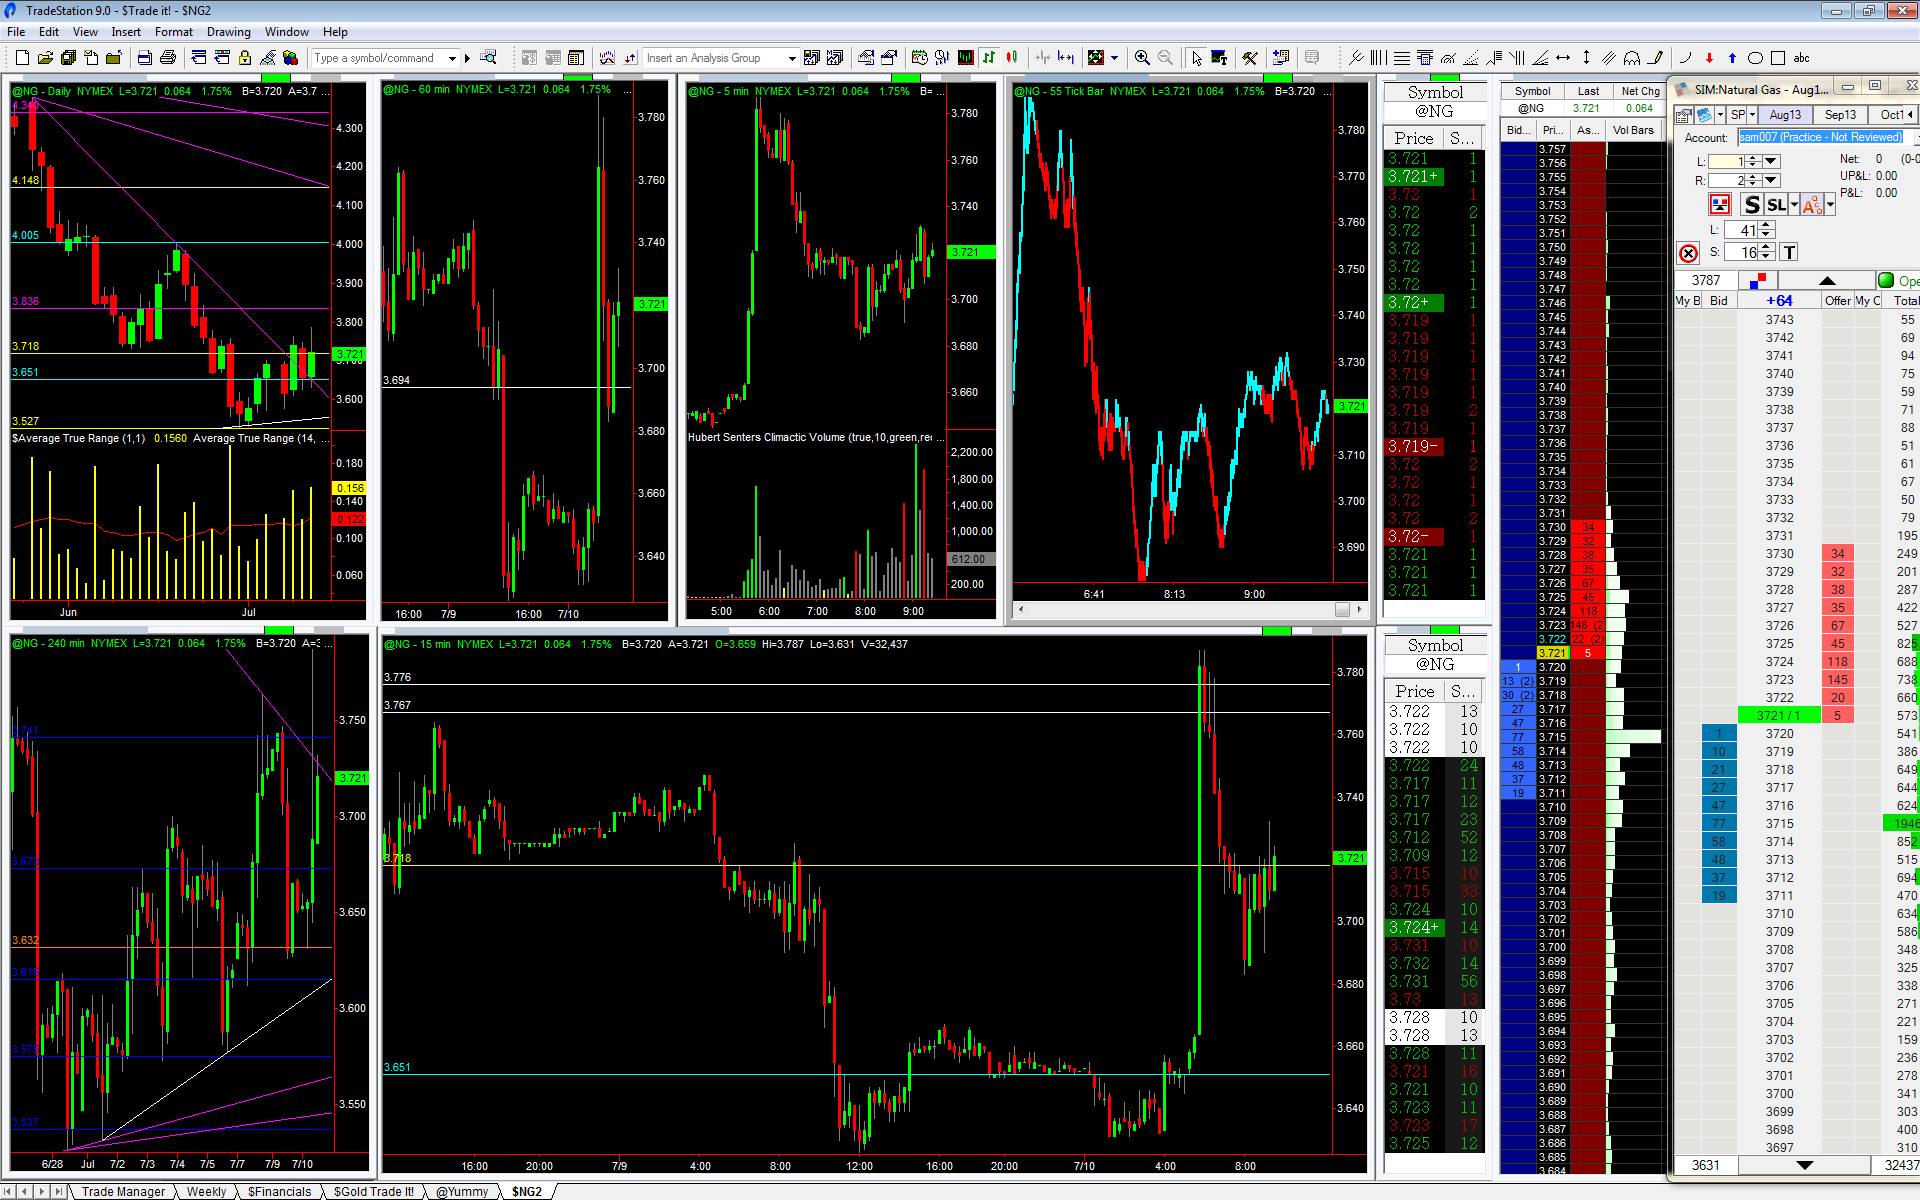Switch to the Trade Manager workspace tab
The width and height of the screenshot is (1920, 1200).
123,1191
